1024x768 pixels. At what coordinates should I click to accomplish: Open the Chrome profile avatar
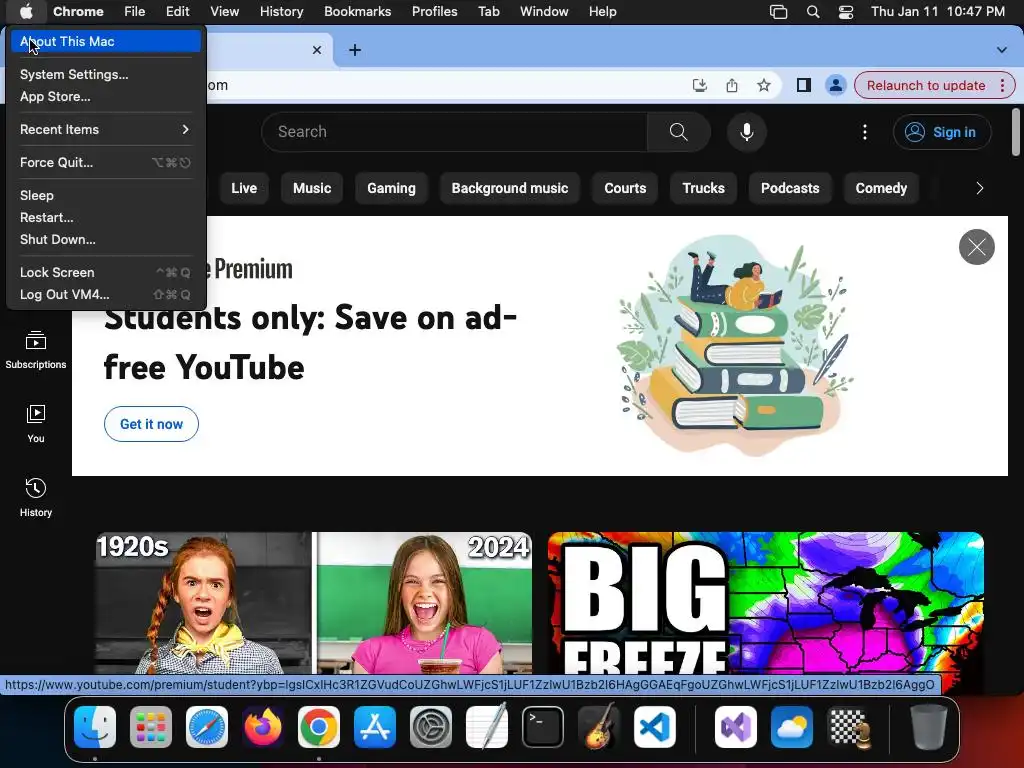pos(835,86)
